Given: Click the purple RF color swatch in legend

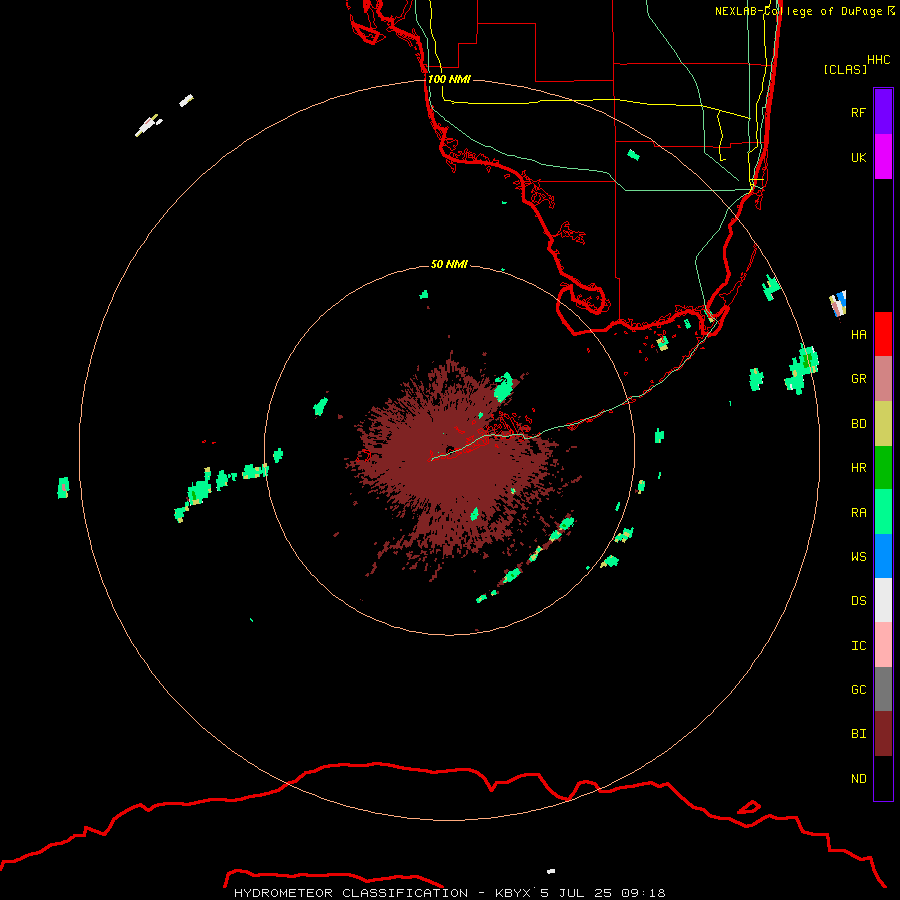Looking at the screenshot, I should click(x=883, y=112).
